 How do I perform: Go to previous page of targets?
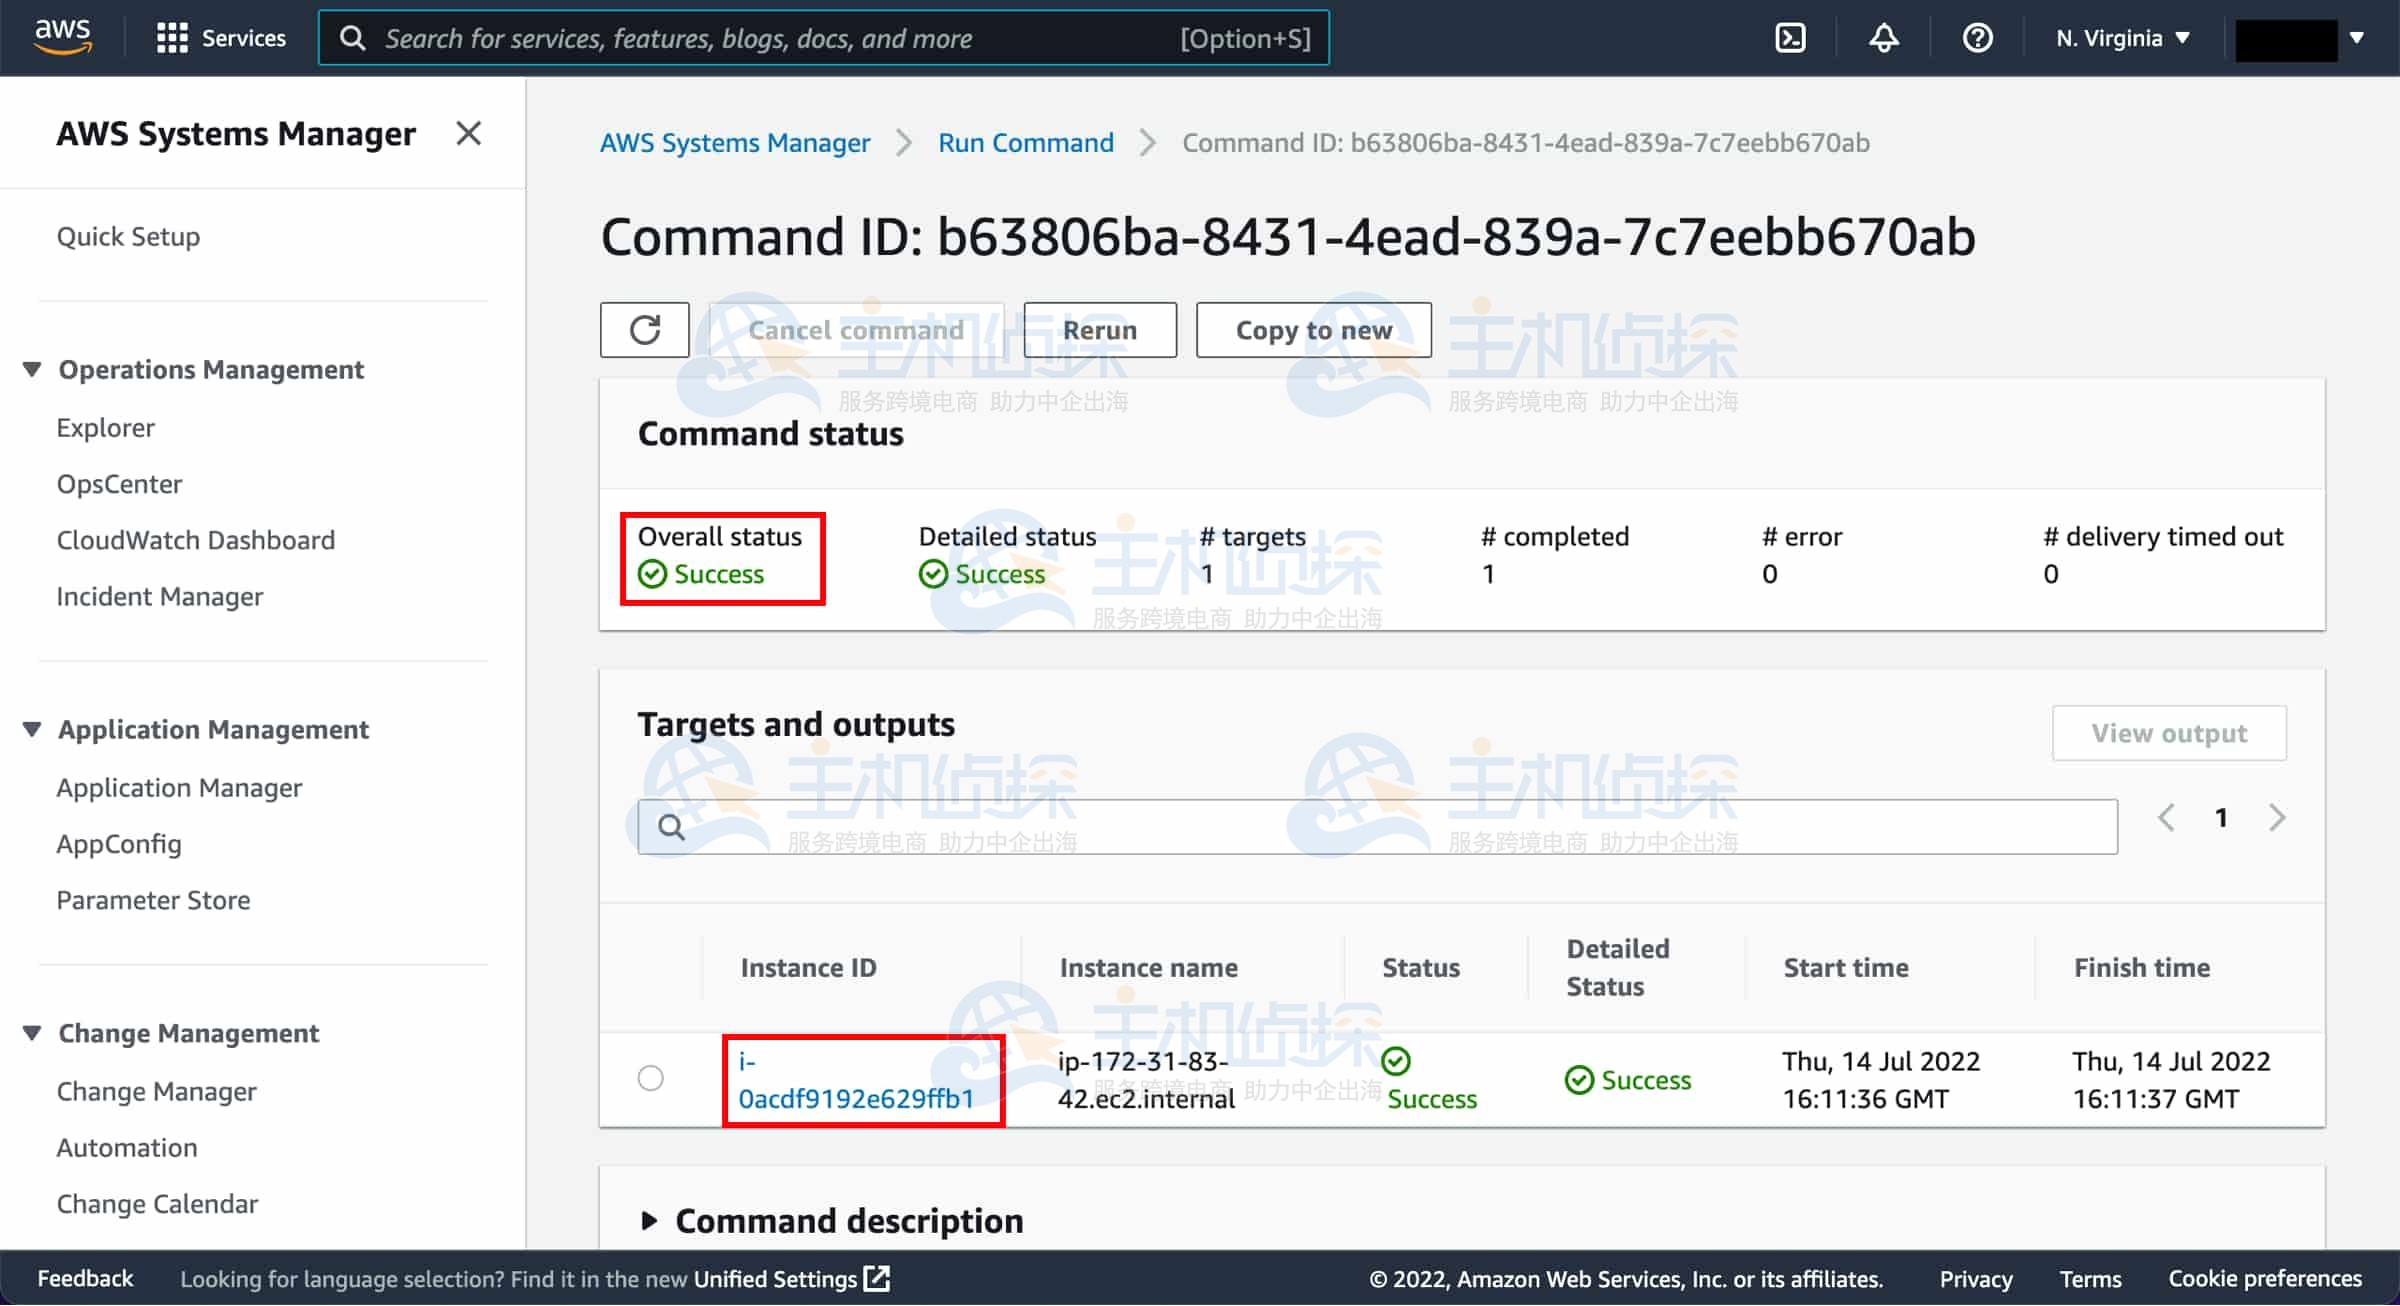(2166, 818)
